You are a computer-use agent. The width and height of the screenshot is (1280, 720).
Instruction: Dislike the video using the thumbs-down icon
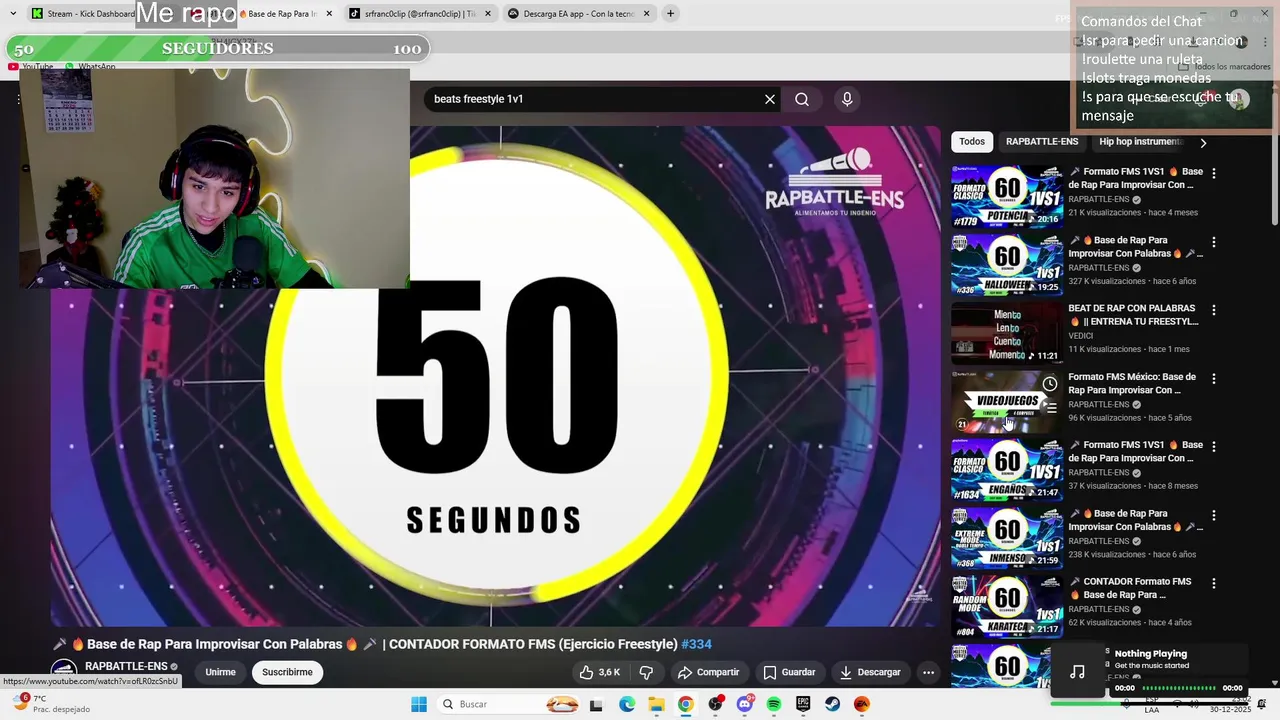646,672
